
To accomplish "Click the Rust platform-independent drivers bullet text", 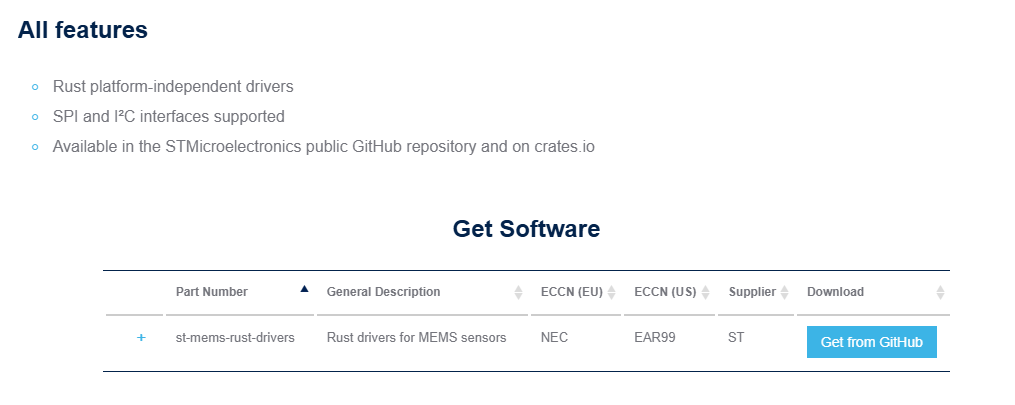I will 173,87.
